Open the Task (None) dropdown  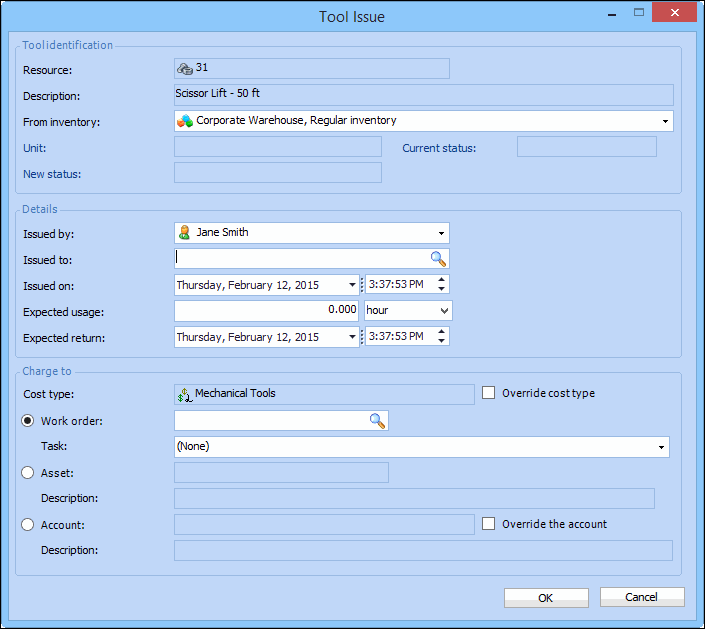661,447
